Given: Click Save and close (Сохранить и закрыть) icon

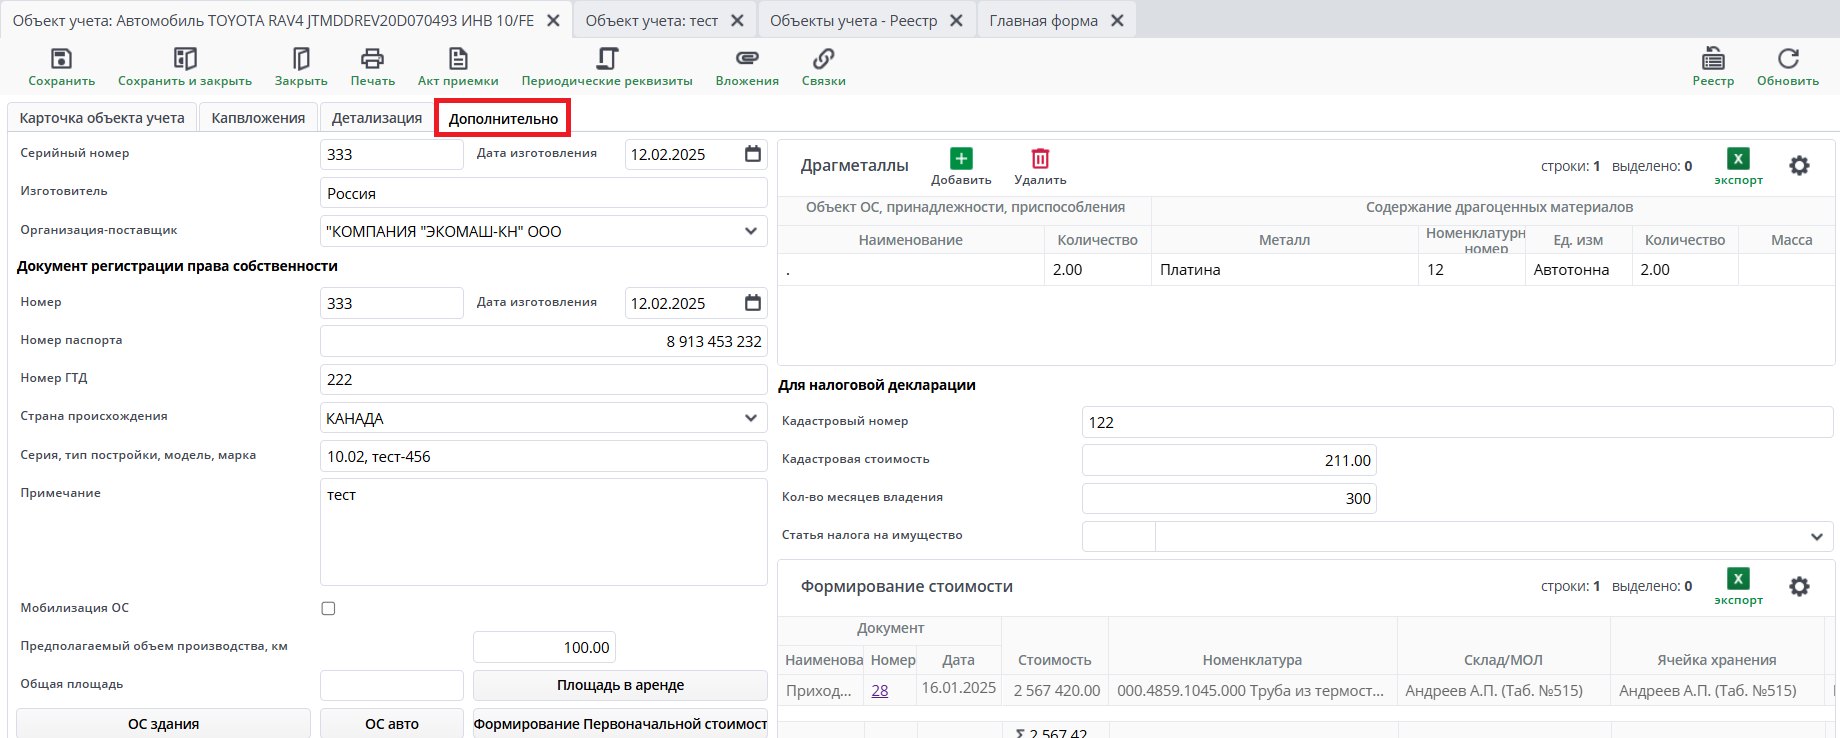Looking at the screenshot, I should [x=185, y=59].
